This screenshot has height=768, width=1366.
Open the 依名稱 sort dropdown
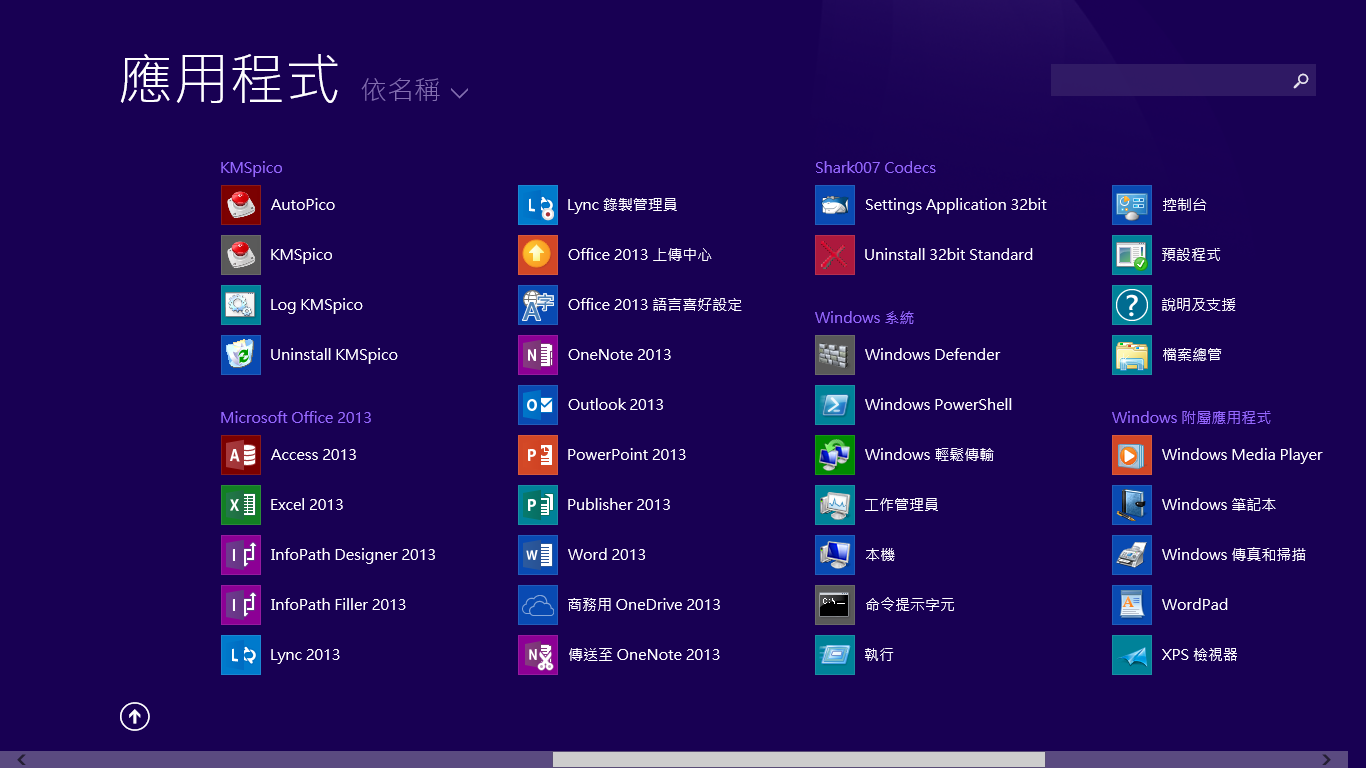tap(415, 91)
